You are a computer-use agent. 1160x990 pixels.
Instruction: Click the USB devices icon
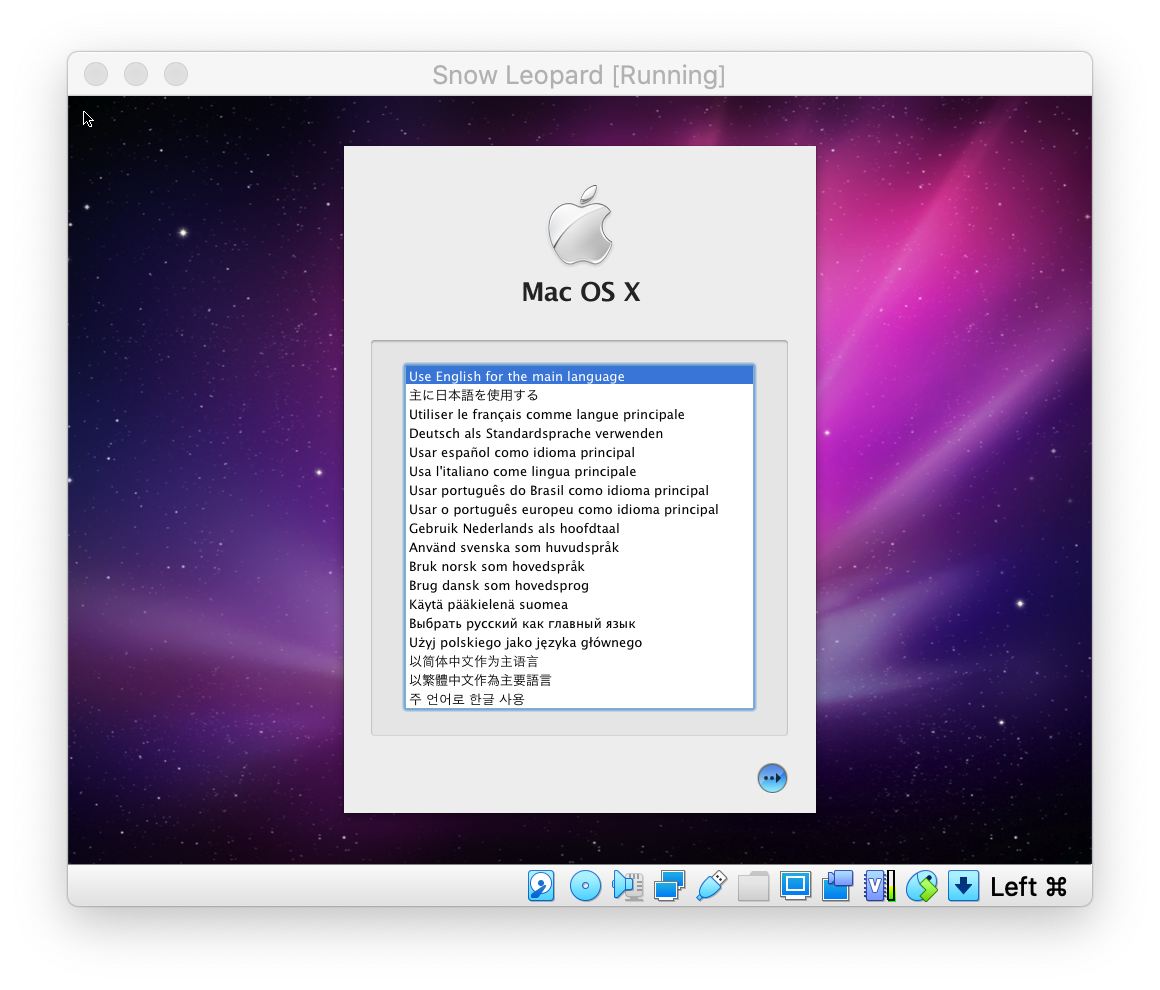click(712, 886)
